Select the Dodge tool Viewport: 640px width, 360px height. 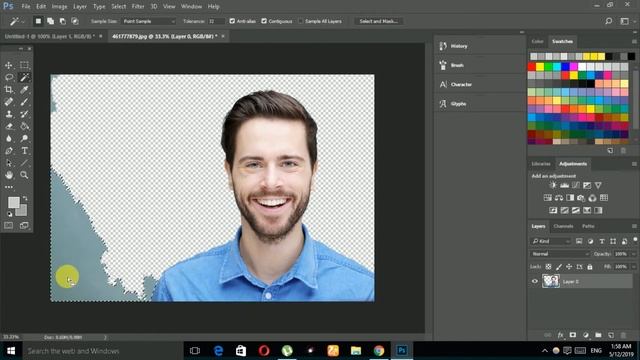click(24, 139)
